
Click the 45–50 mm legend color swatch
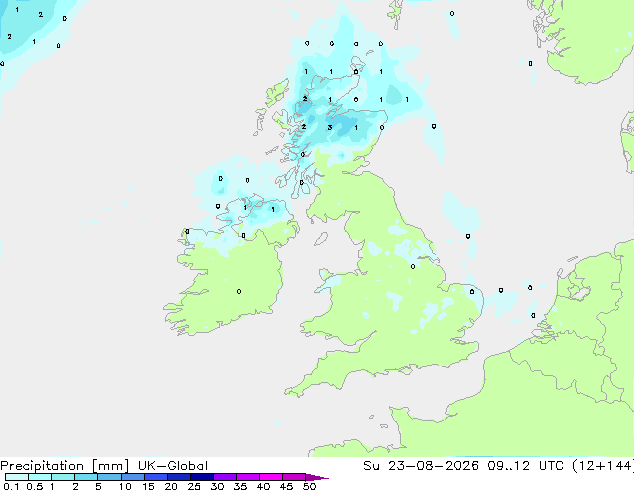coord(294,477)
